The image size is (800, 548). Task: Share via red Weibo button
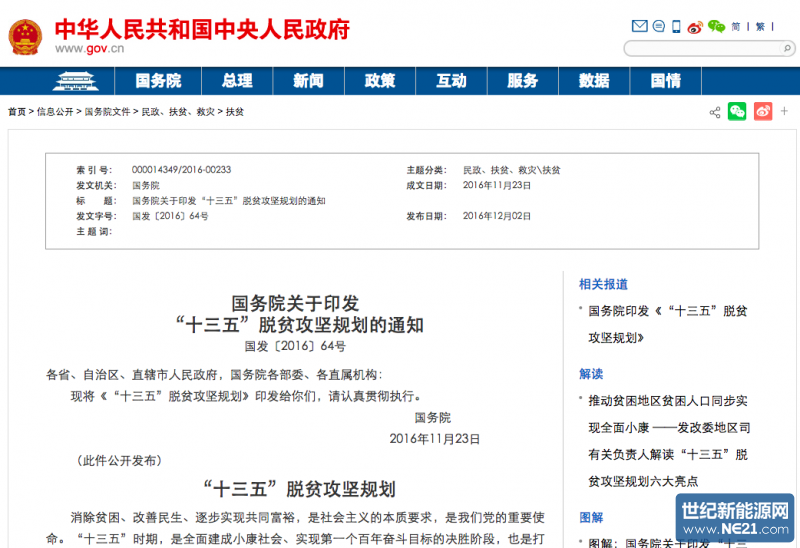(763, 112)
